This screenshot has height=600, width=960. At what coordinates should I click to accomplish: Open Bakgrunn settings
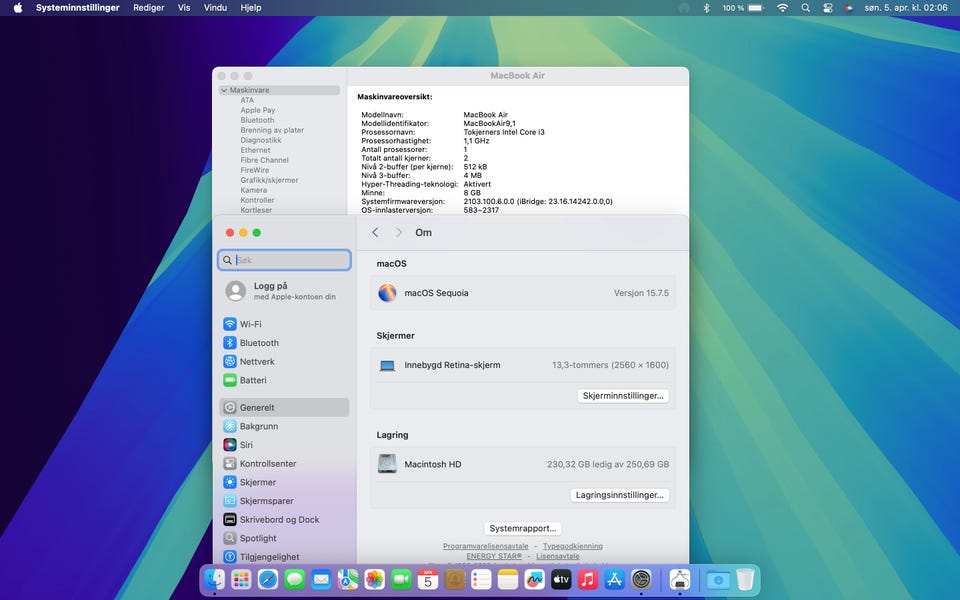click(x=284, y=426)
